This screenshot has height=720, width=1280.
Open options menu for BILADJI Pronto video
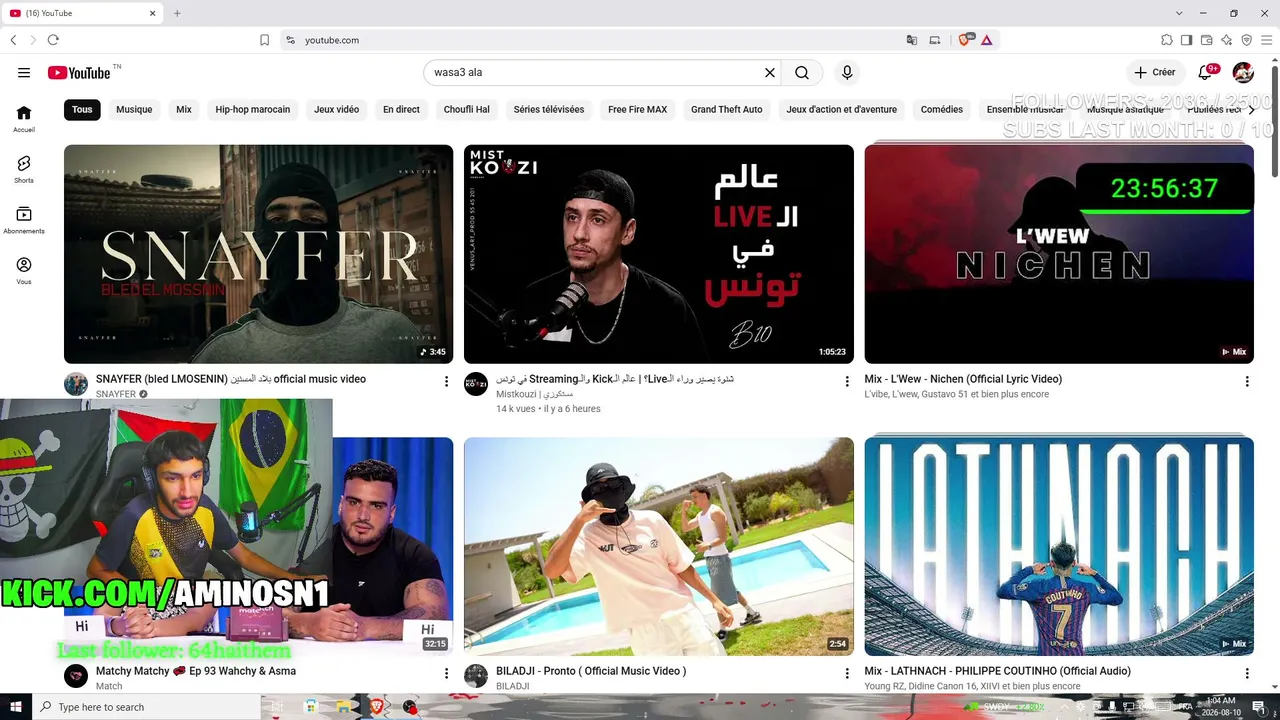(847, 673)
